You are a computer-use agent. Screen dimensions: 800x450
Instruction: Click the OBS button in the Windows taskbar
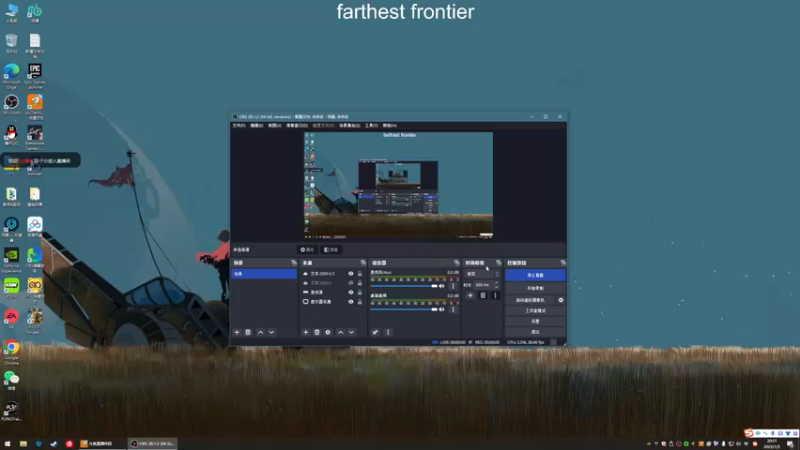pyautogui.click(x=152, y=444)
